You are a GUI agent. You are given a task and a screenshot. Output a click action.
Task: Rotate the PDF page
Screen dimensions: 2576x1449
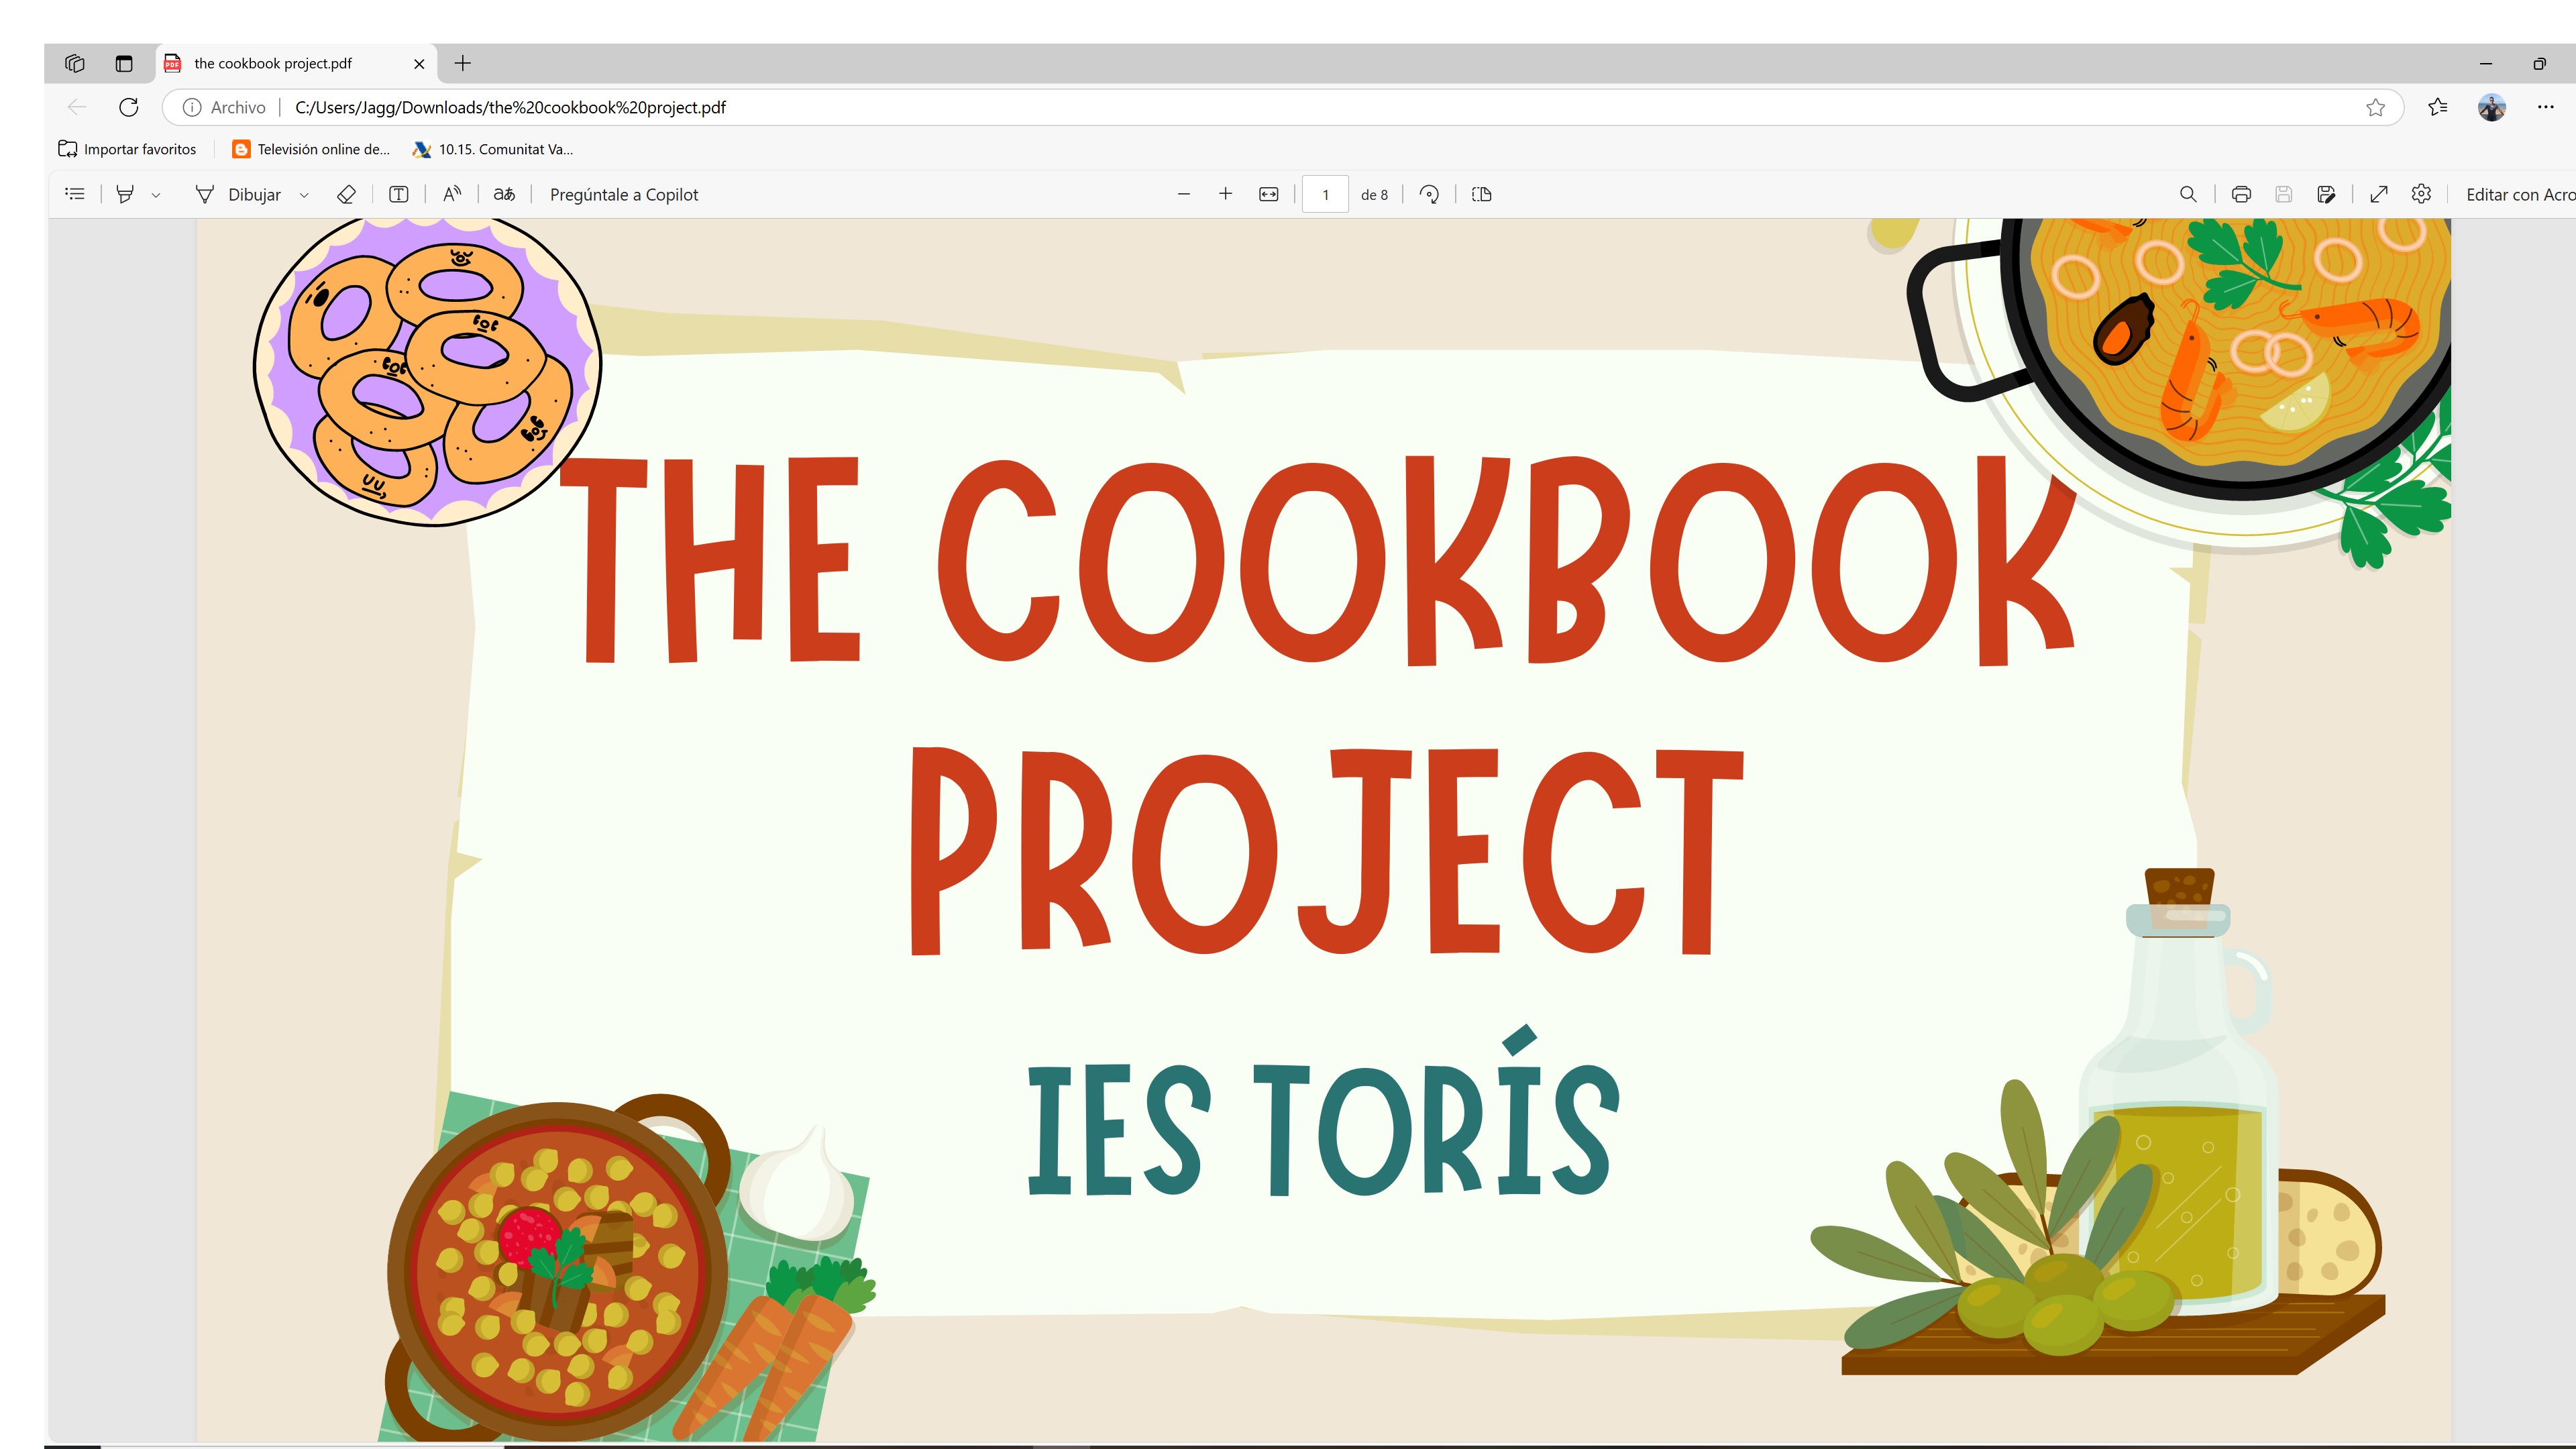[1428, 193]
